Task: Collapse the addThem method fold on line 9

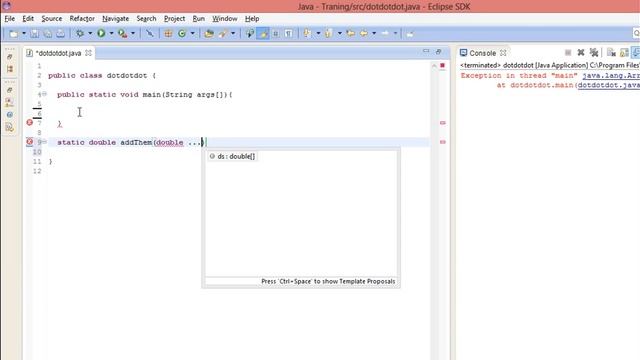Action: click(x=44, y=142)
